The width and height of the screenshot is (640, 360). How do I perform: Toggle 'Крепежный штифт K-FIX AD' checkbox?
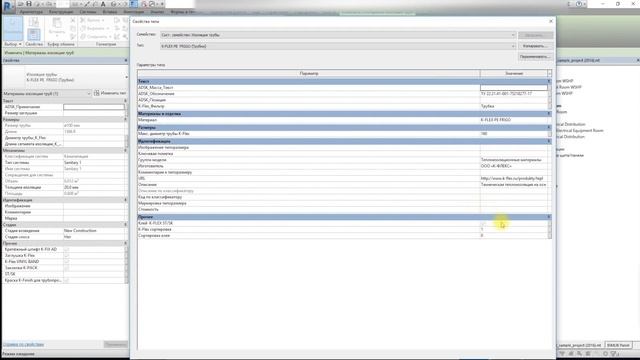[67, 249]
